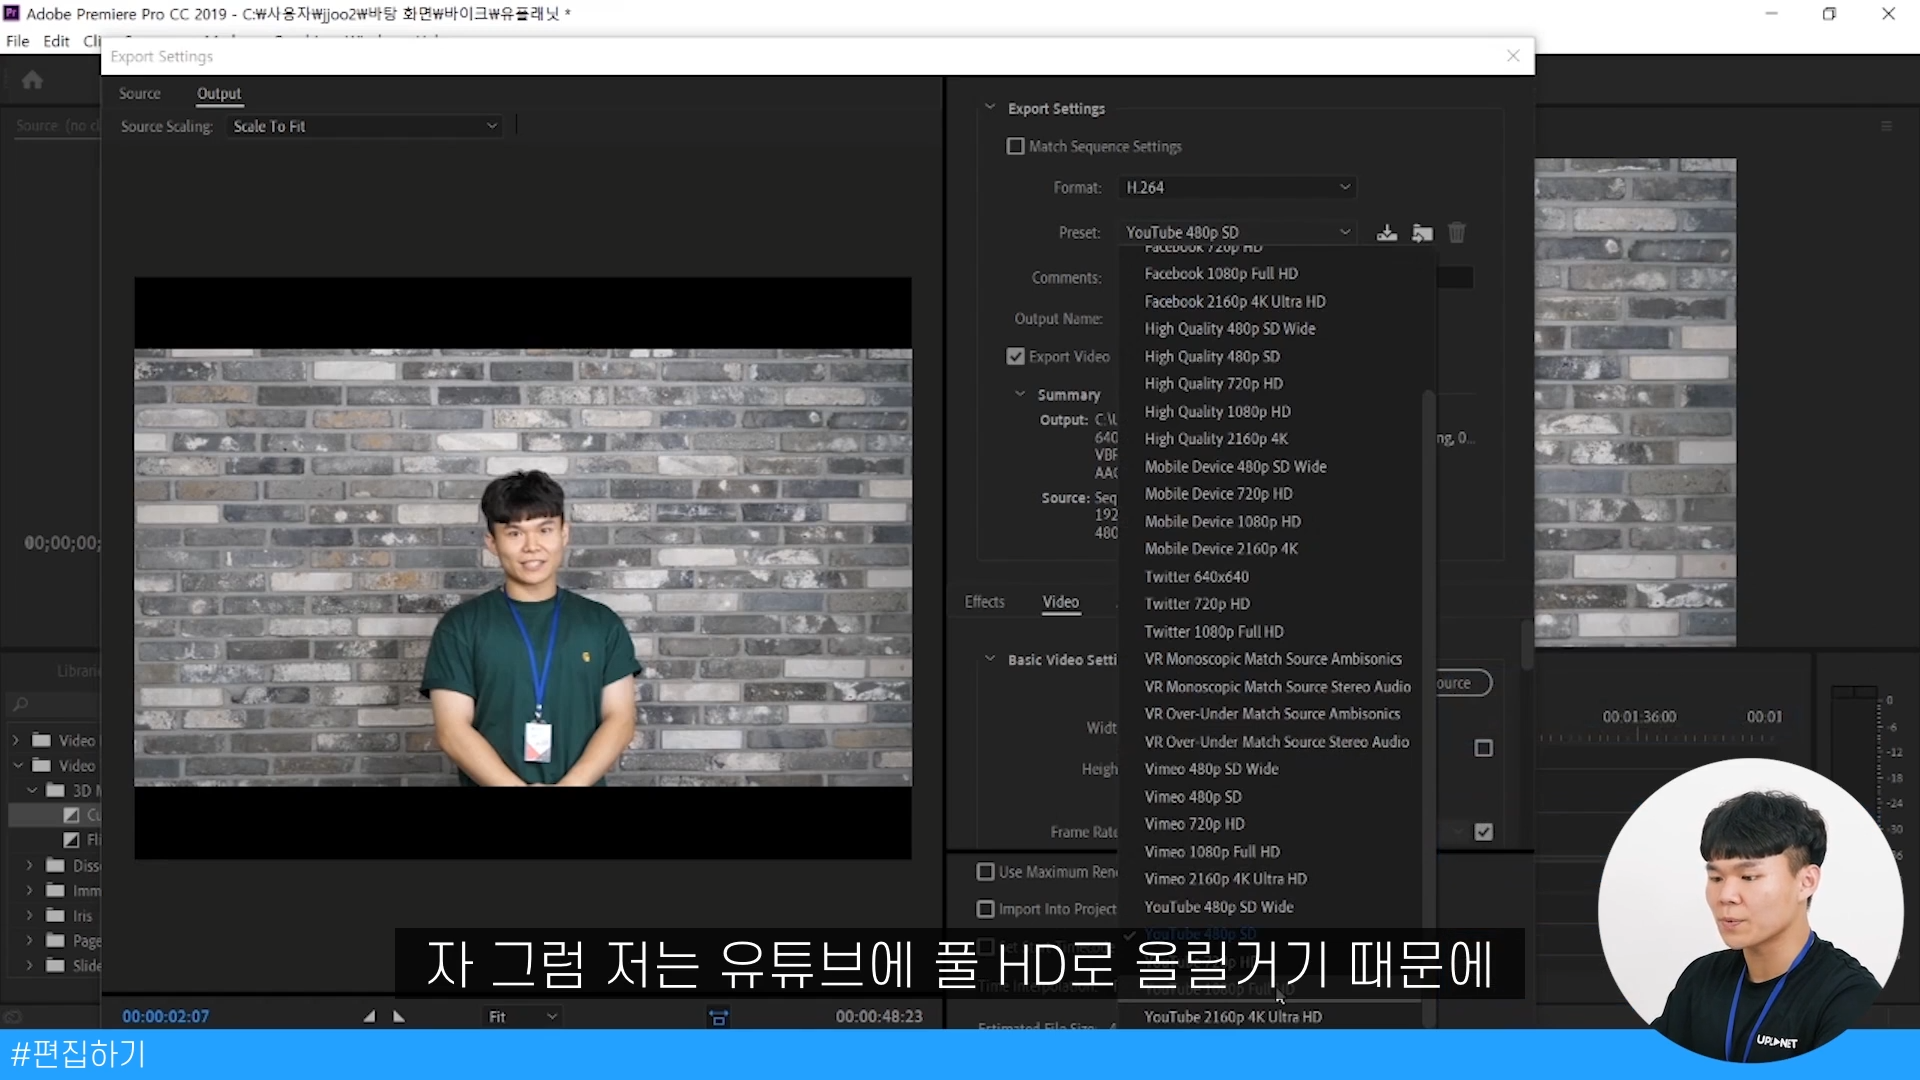Click the Iris folder icon in Effects
The image size is (1920, 1080).
tap(55, 915)
